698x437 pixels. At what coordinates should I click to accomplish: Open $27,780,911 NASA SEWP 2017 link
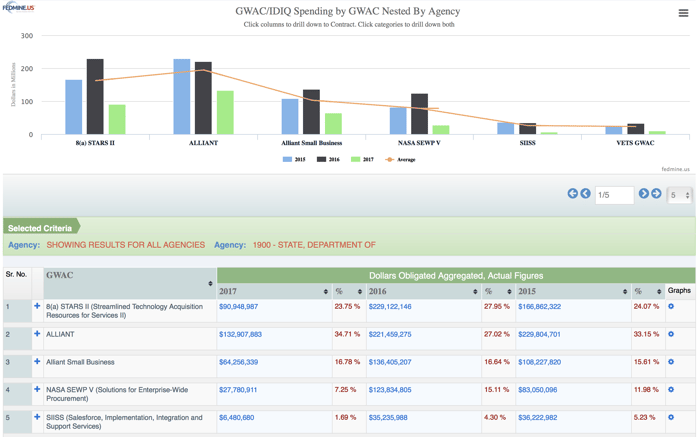point(238,390)
